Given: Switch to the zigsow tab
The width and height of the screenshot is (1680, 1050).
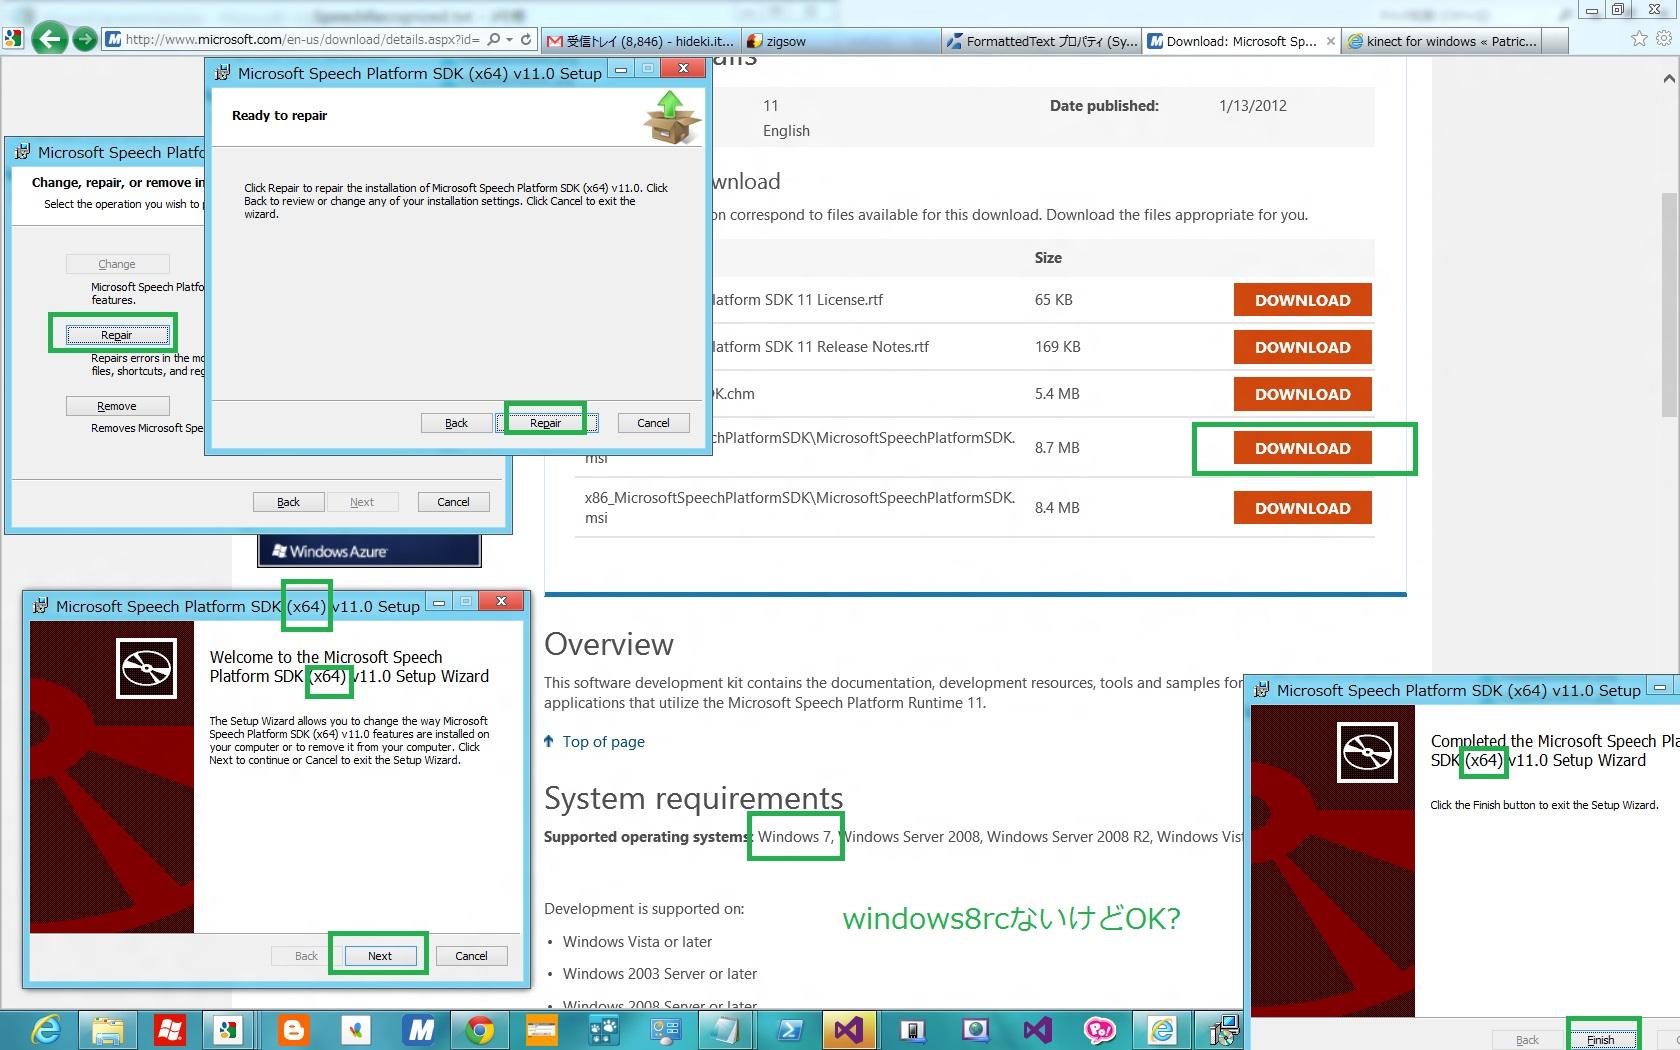Looking at the screenshot, I should [x=841, y=41].
